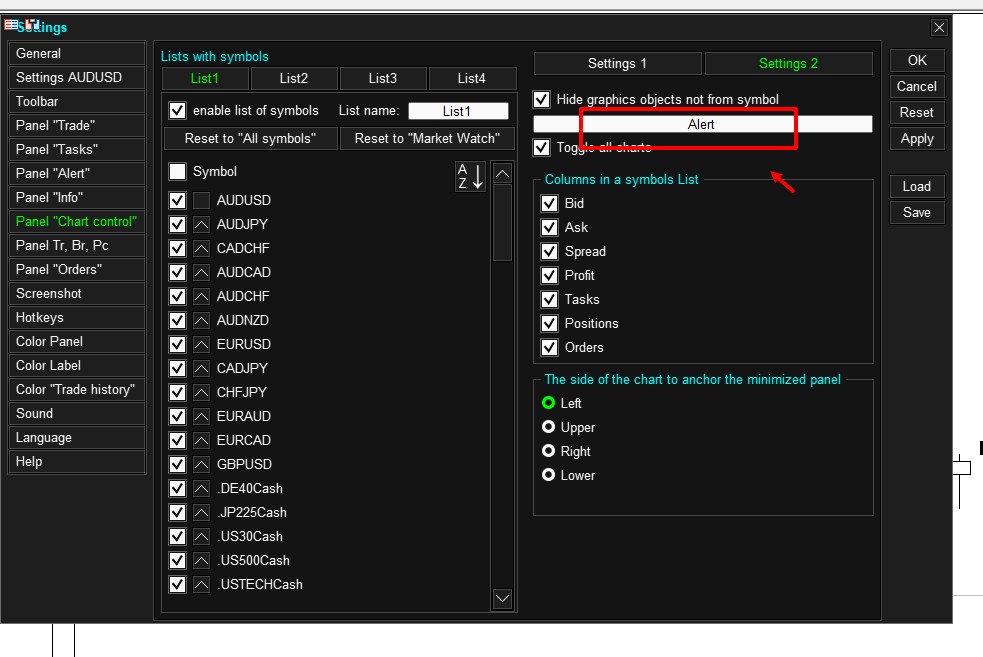Move CHFJPY up with its arrow icon
The width and height of the screenshot is (983, 657).
[x=201, y=392]
